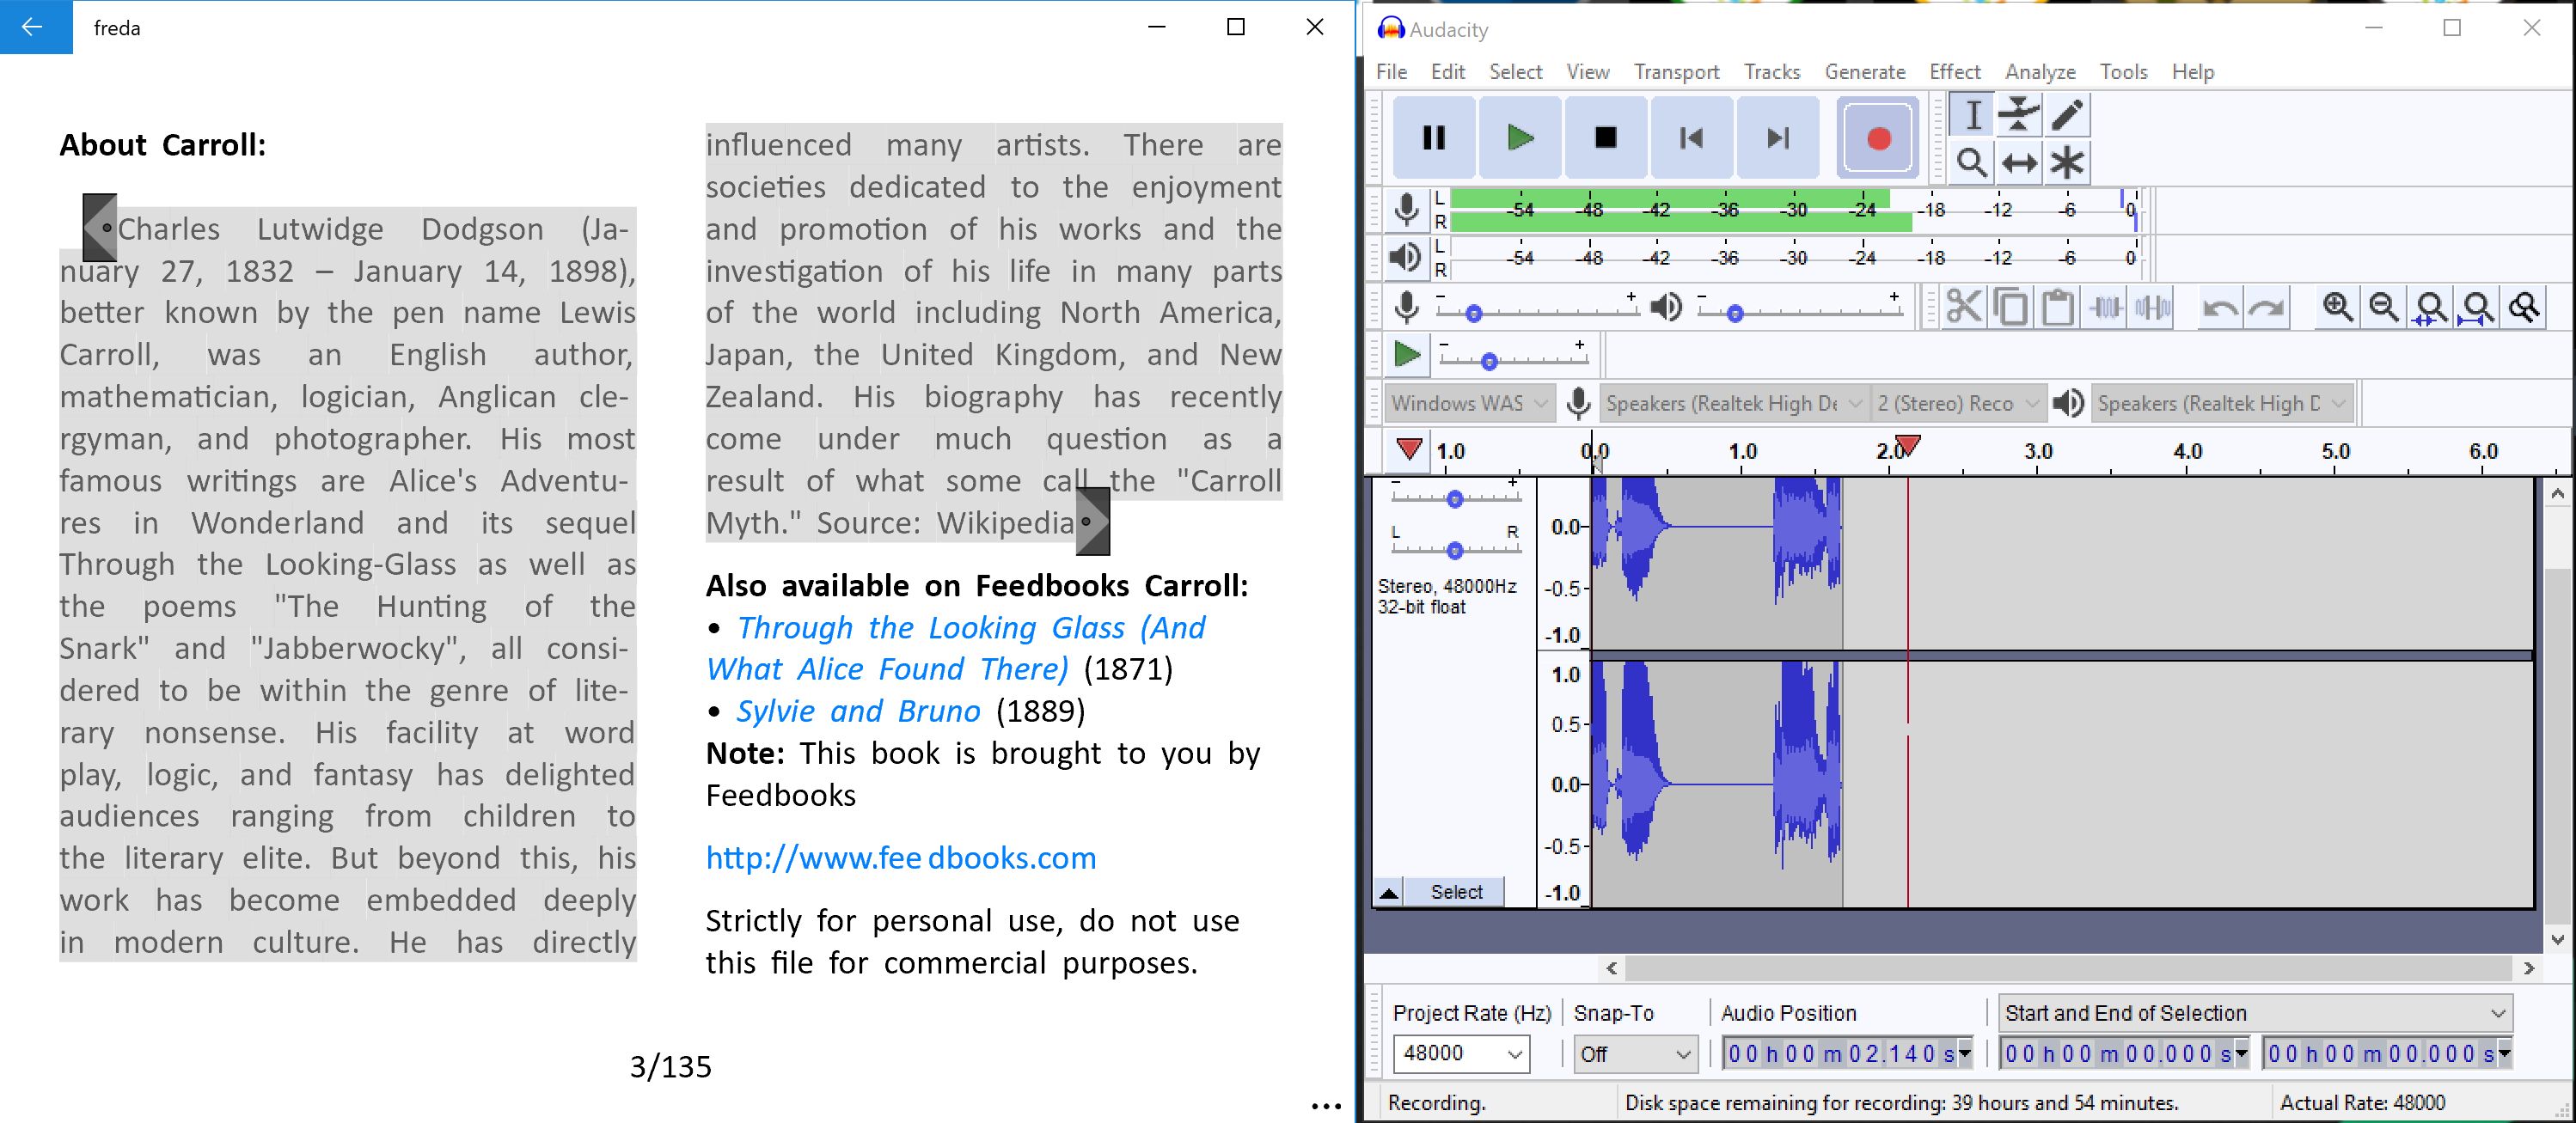This screenshot has width=2576, height=1123.
Task: Click Fit Selection to Width icon
Action: click(2431, 307)
